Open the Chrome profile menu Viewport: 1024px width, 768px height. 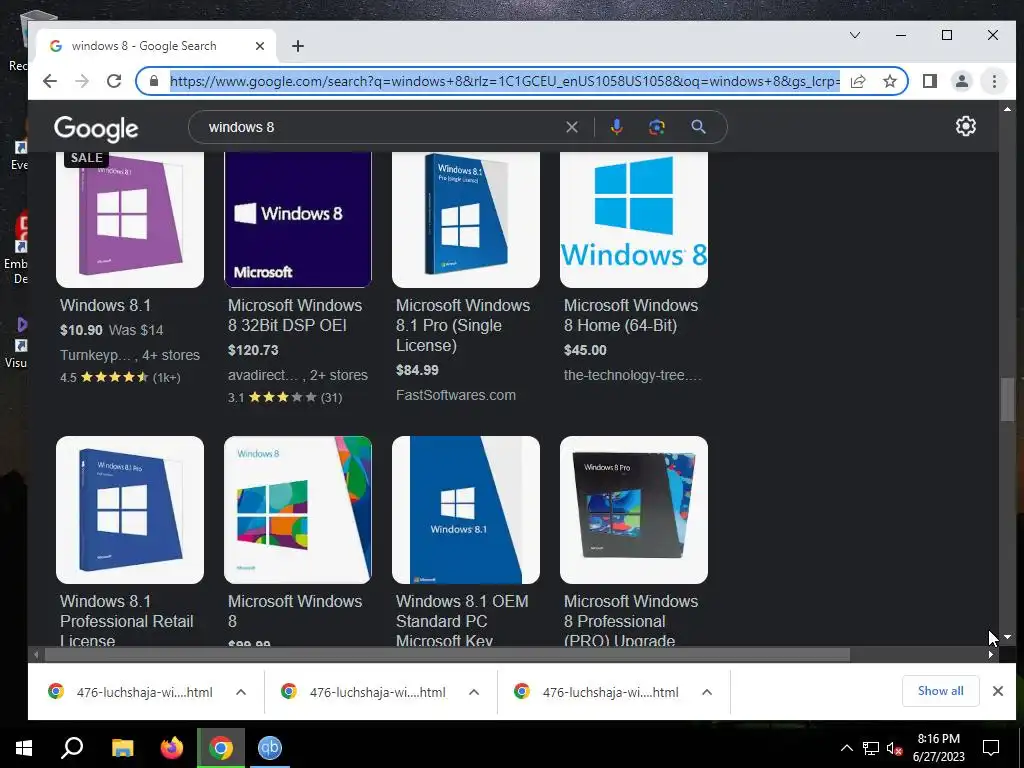pyautogui.click(x=961, y=81)
